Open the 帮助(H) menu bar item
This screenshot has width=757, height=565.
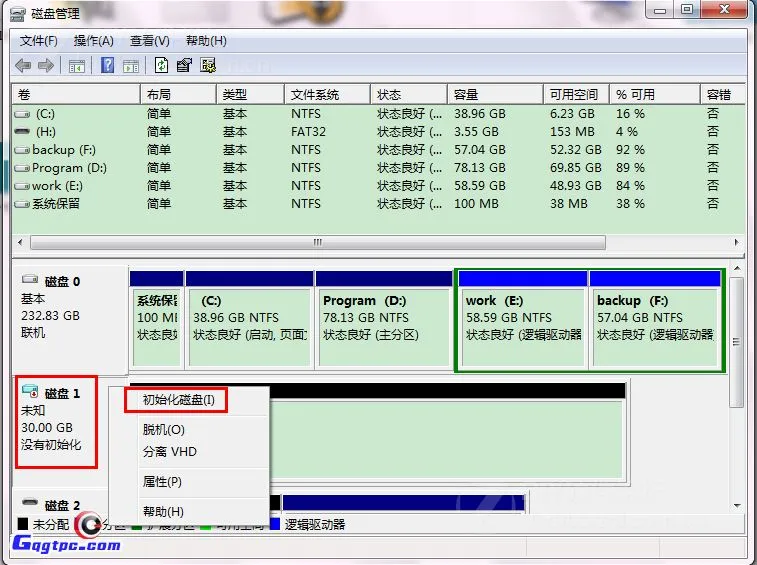[x=206, y=41]
